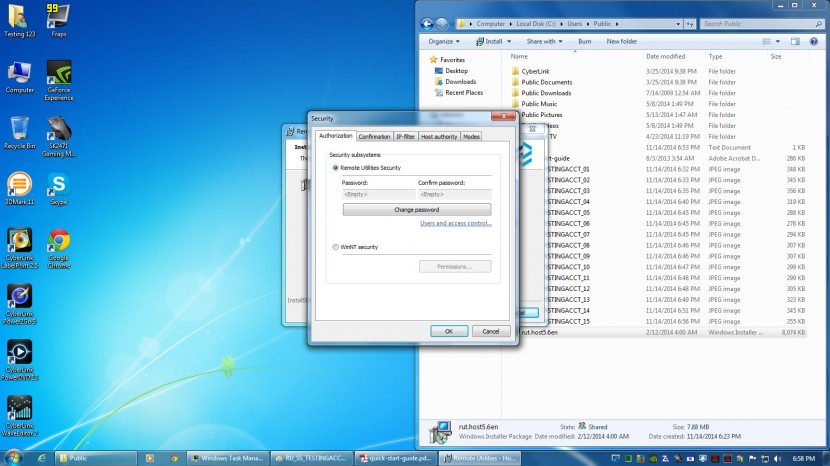Viewport: 830px width, 466px height.
Task: Open Explorer Help question mark icon
Action: (814, 41)
